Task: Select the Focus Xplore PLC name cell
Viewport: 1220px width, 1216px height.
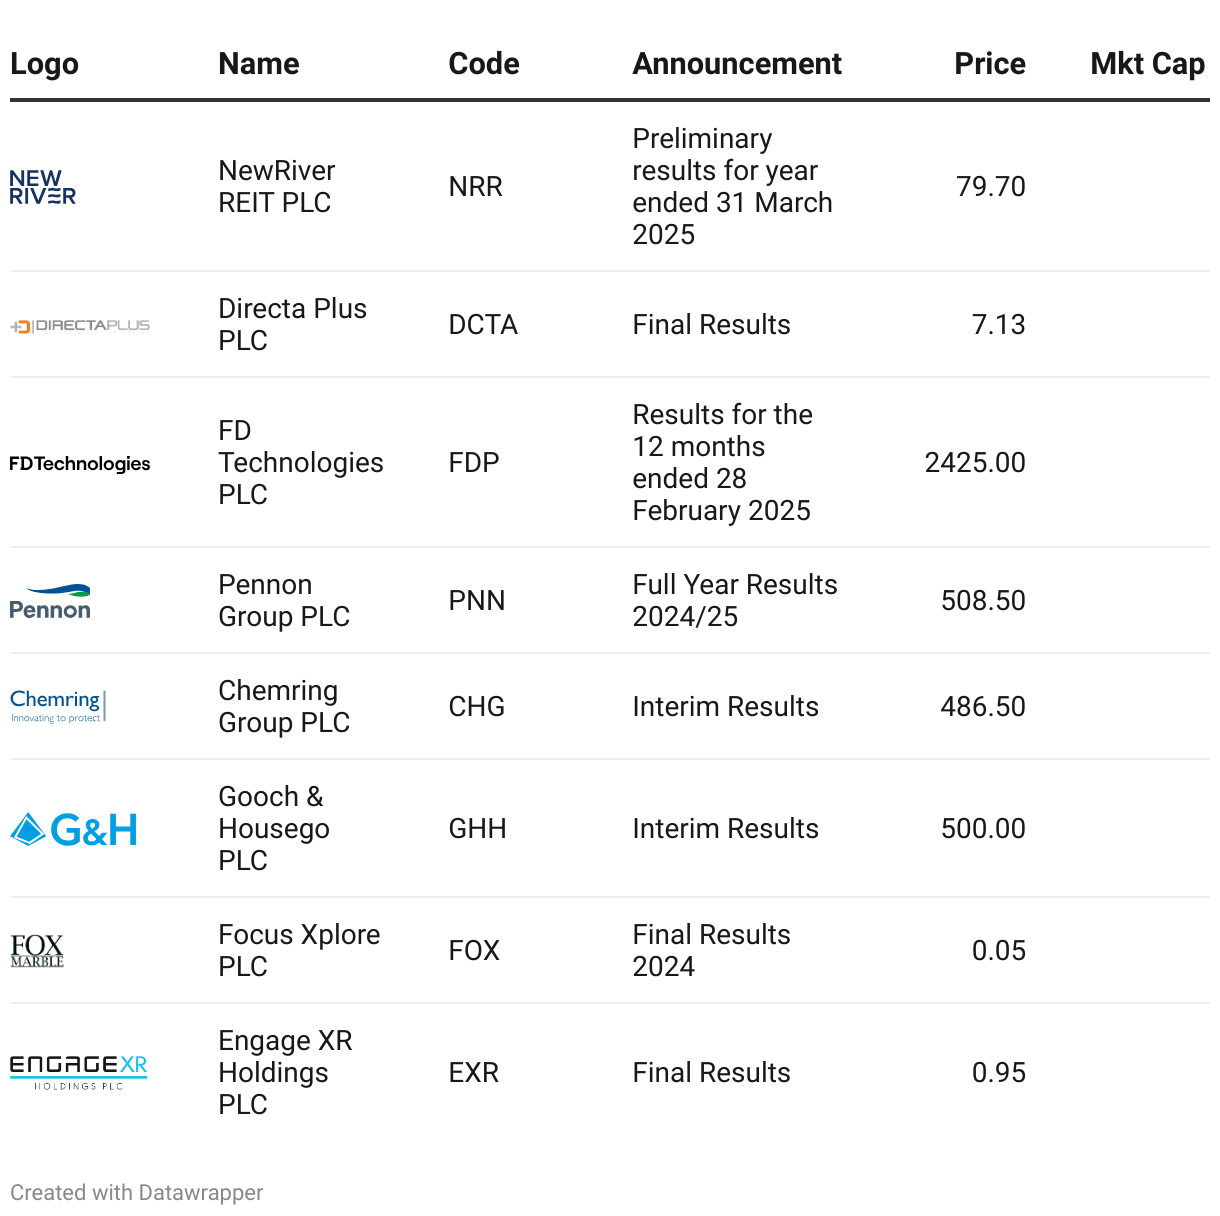Action: click(x=299, y=951)
